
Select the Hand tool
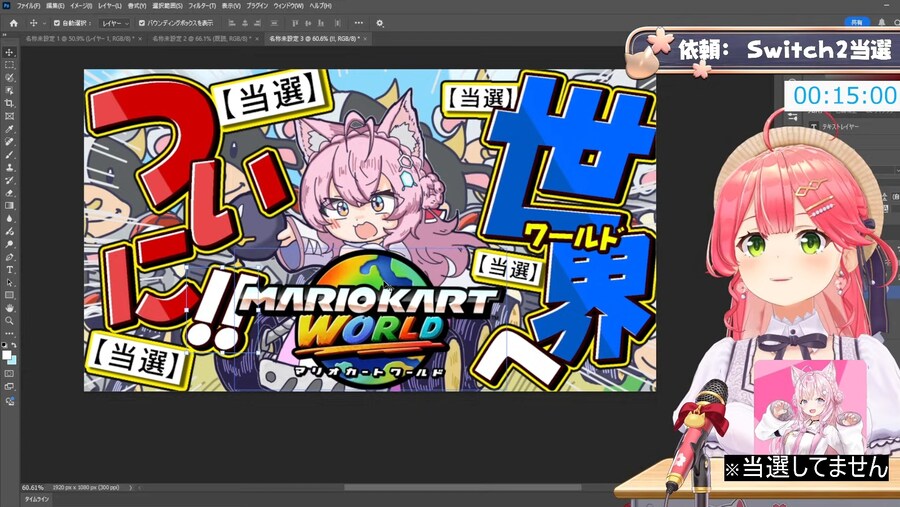(9, 308)
